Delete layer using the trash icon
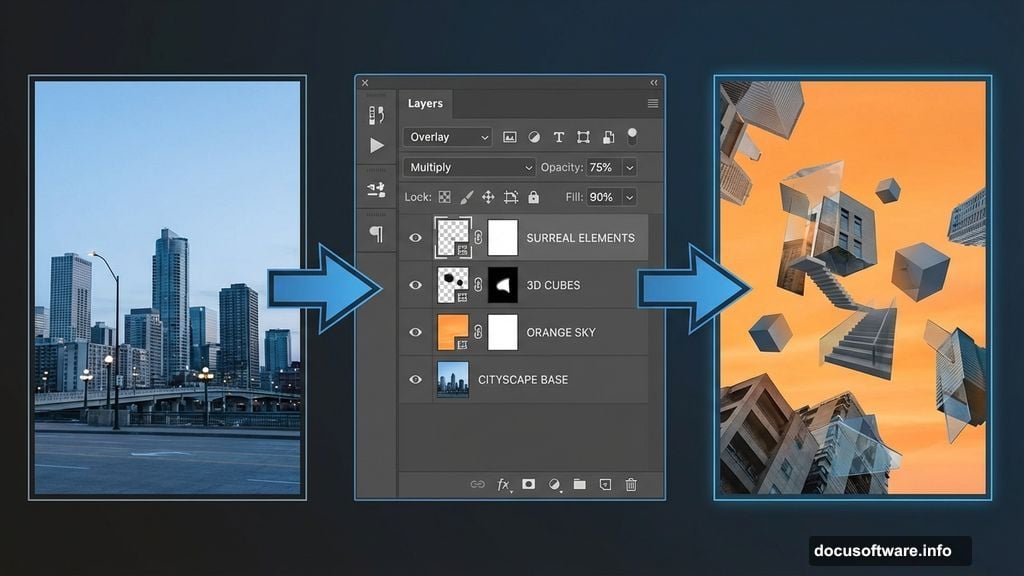1024x576 pixels. click(630, 484)
